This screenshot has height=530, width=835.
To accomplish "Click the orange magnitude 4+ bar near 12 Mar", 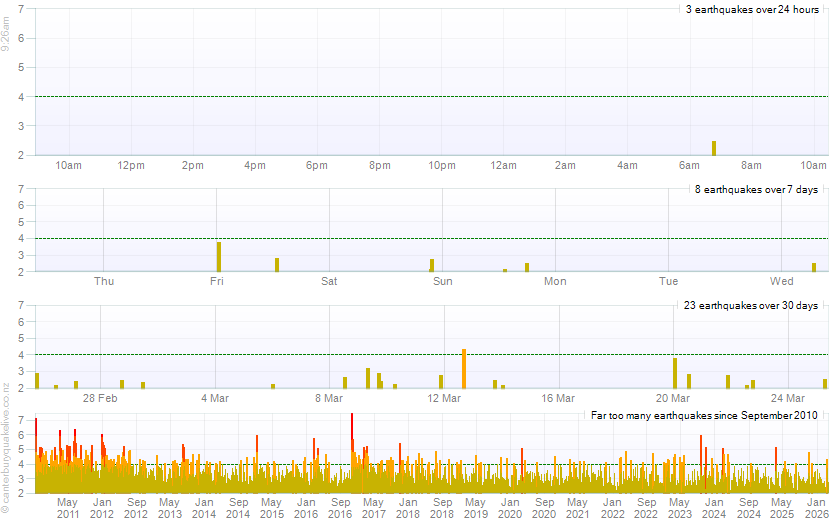I will pyautogui.click(x=464, y=369).
